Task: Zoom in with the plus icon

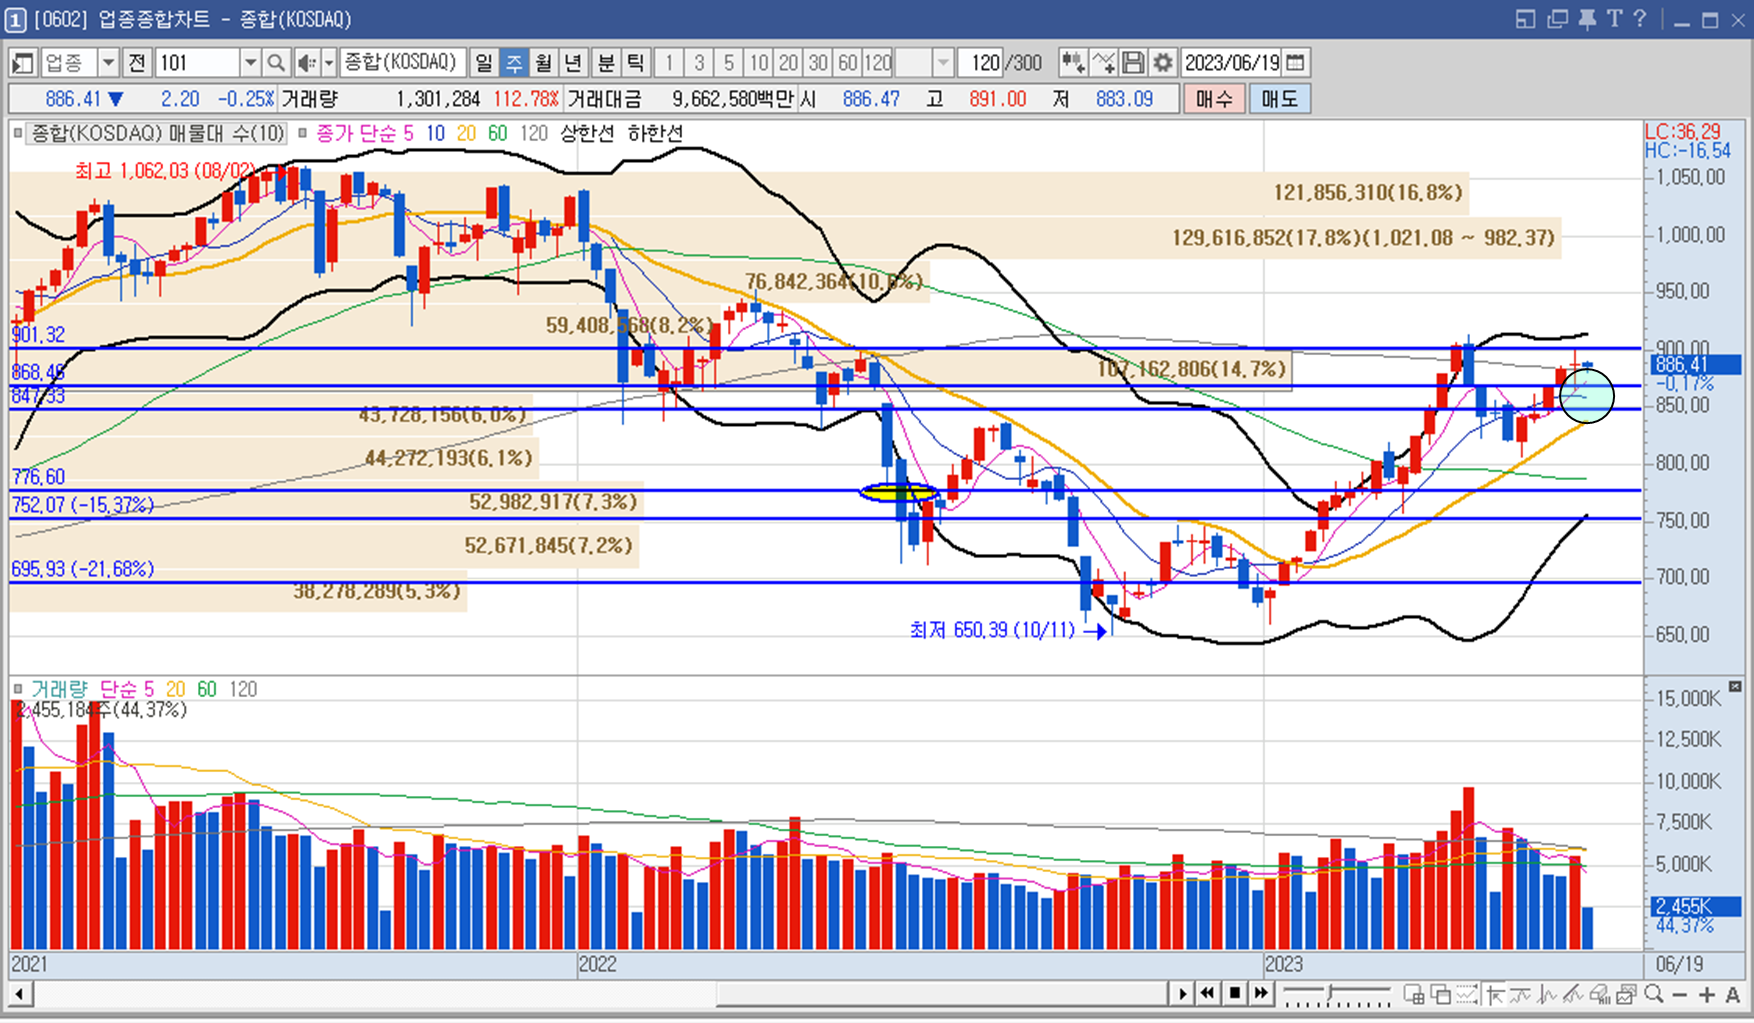Action: point(1706,995)
